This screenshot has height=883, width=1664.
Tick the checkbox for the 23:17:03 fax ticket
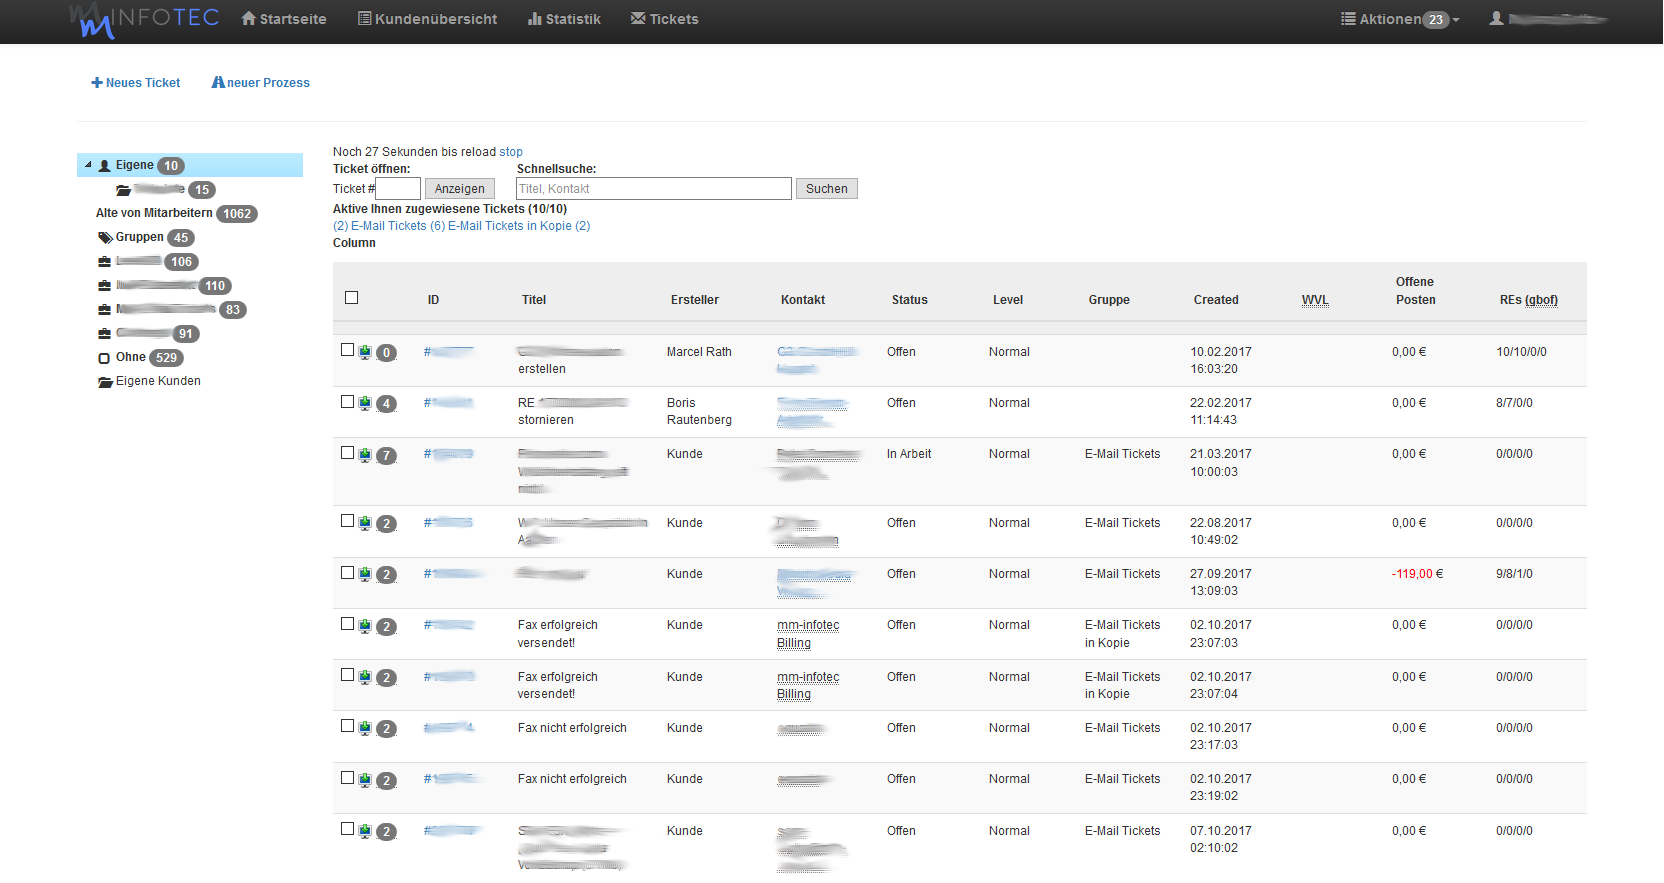point(347,726)
